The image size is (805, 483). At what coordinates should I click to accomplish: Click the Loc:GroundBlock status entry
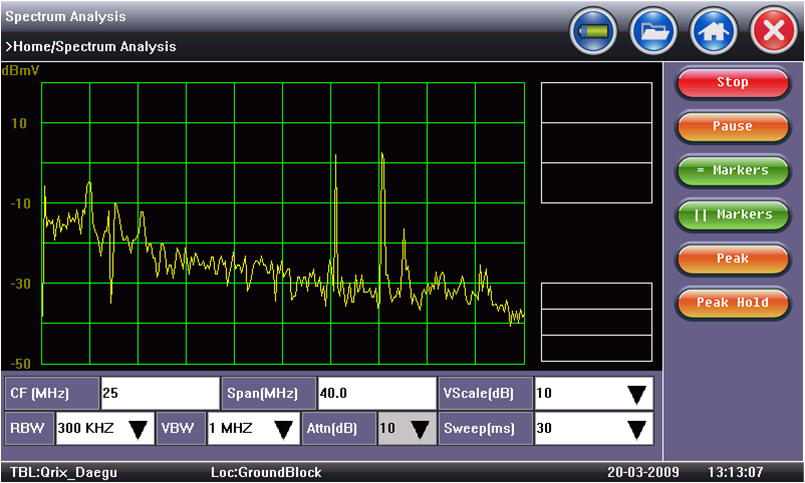point(266,472)
